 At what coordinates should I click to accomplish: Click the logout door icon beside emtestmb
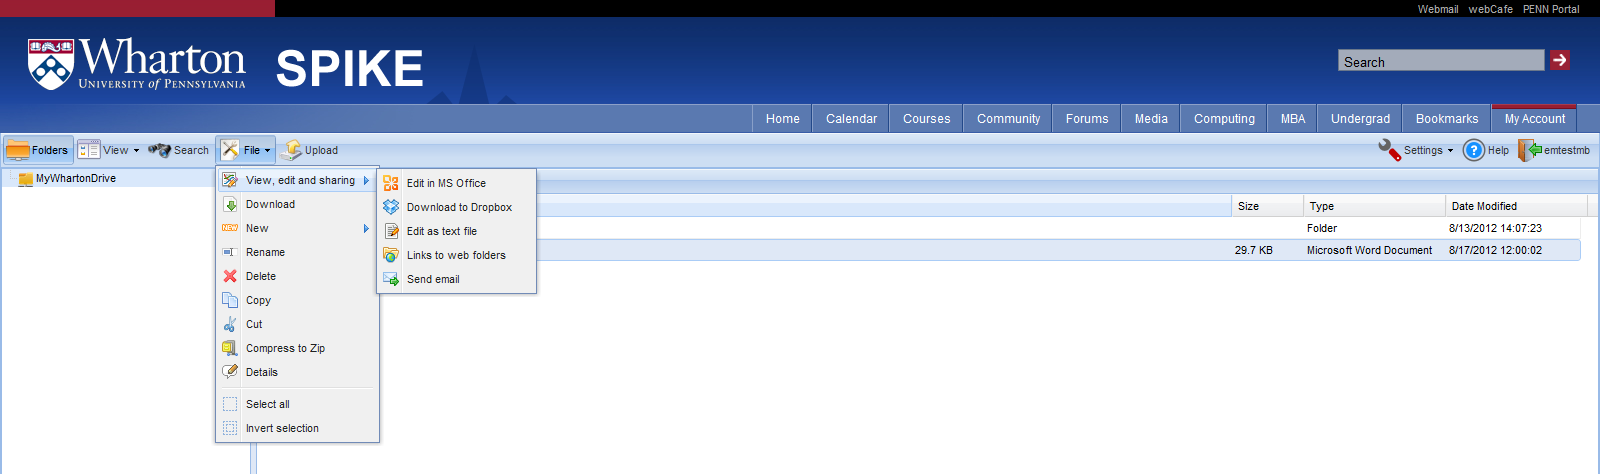tap(1529, 150)
